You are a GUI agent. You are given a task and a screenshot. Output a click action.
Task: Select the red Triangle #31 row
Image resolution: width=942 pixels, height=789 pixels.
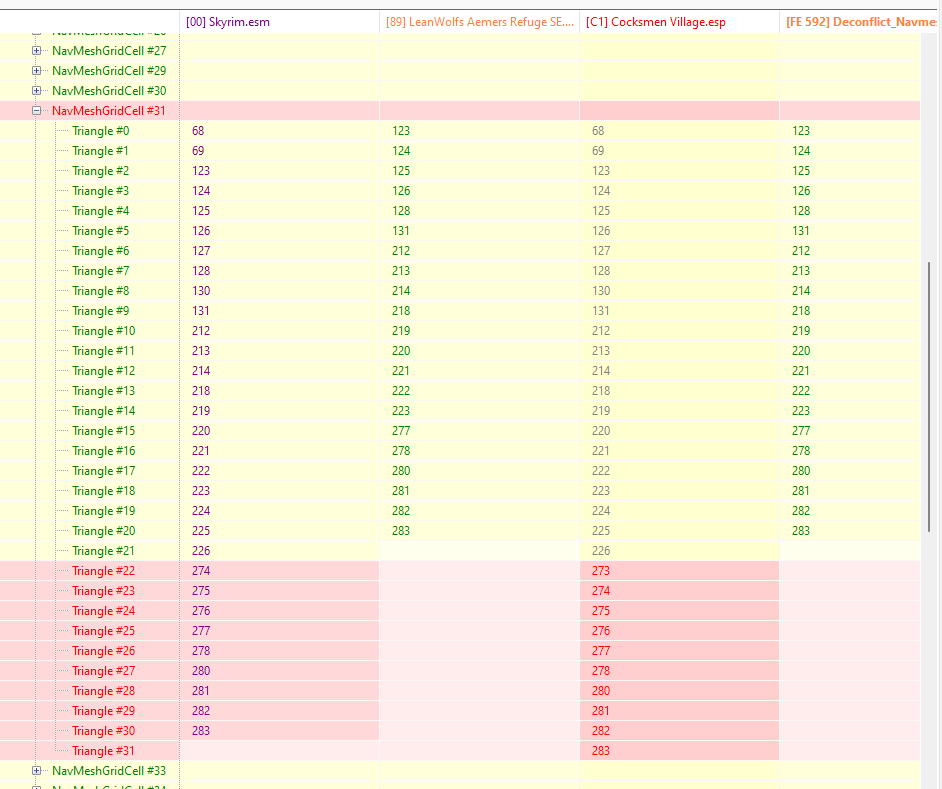(460, 751)
